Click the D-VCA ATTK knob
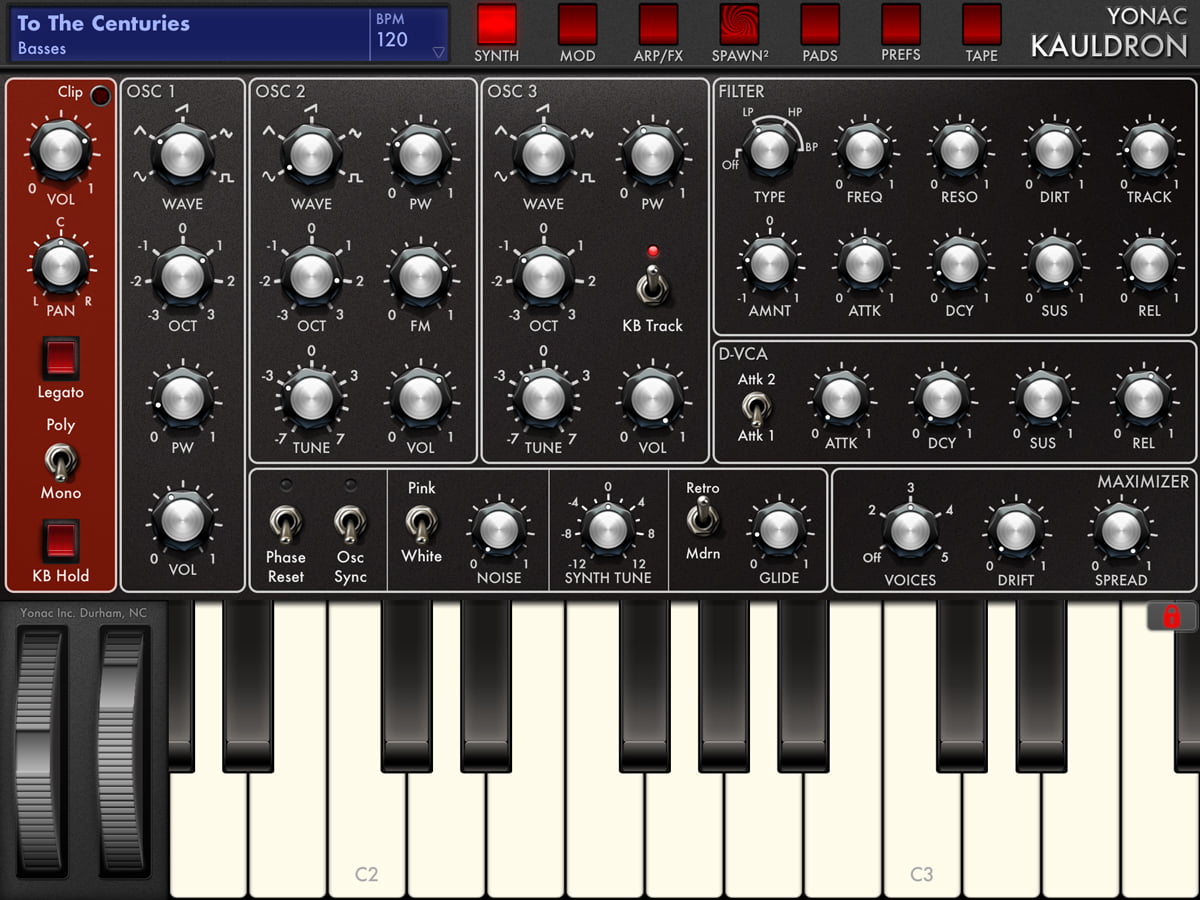The width and height of the screenshot is (1200, 900). (x=840, y=398)
